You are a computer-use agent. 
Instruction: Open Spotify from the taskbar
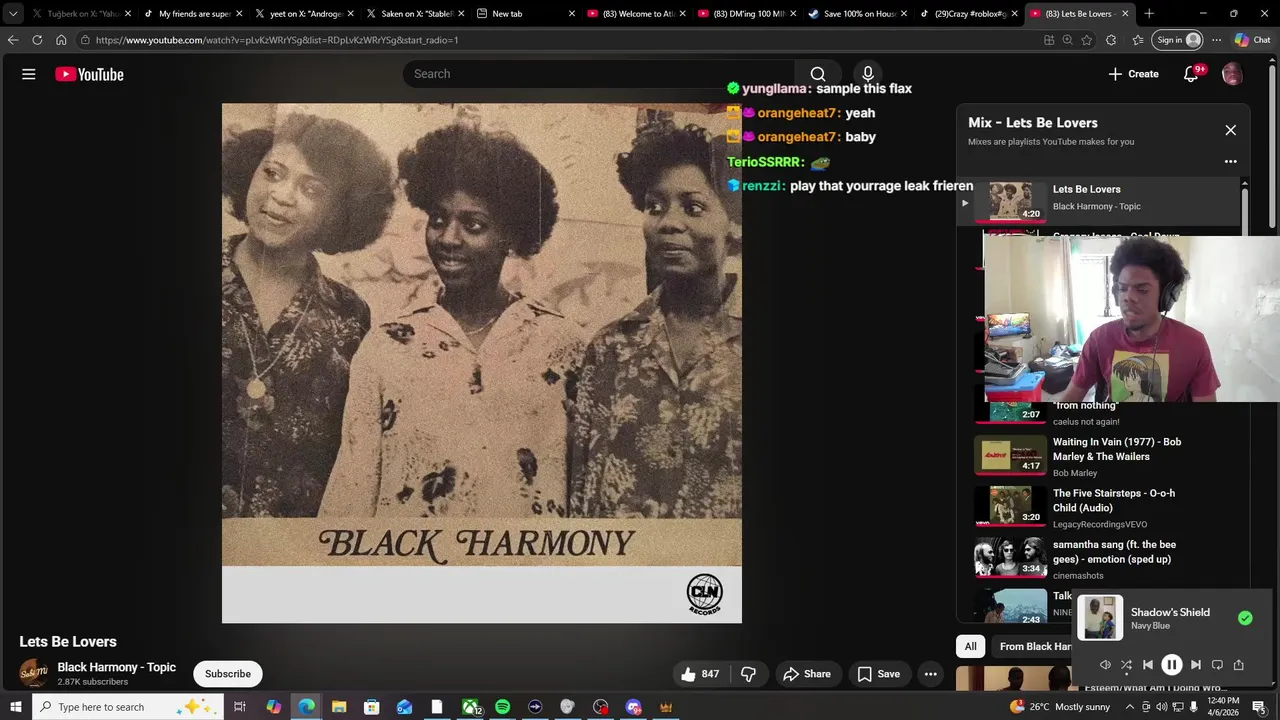(502, 707)
